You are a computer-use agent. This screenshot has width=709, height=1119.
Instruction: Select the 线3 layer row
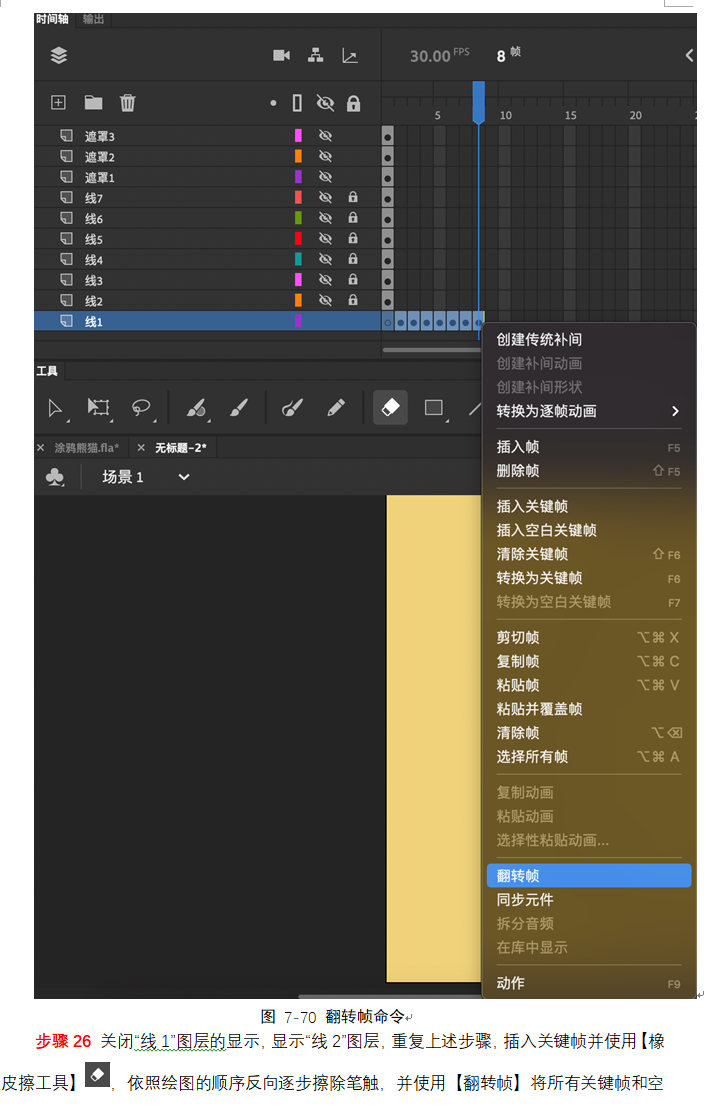(x=207, y=280)
